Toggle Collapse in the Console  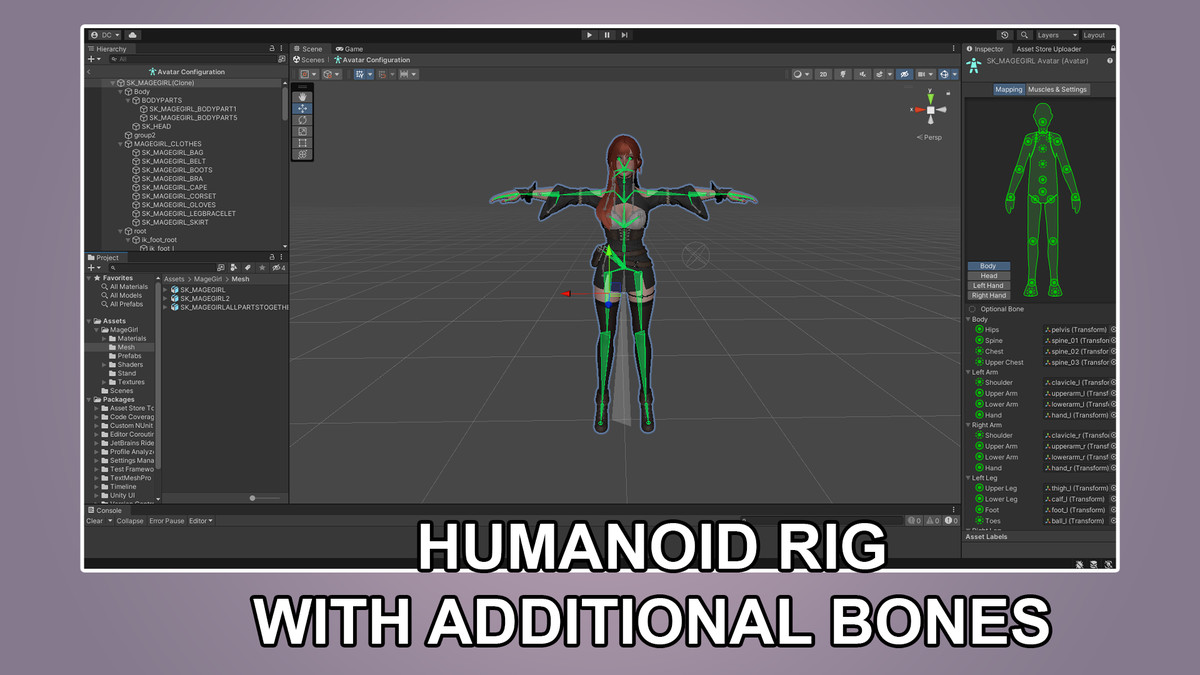130,521
